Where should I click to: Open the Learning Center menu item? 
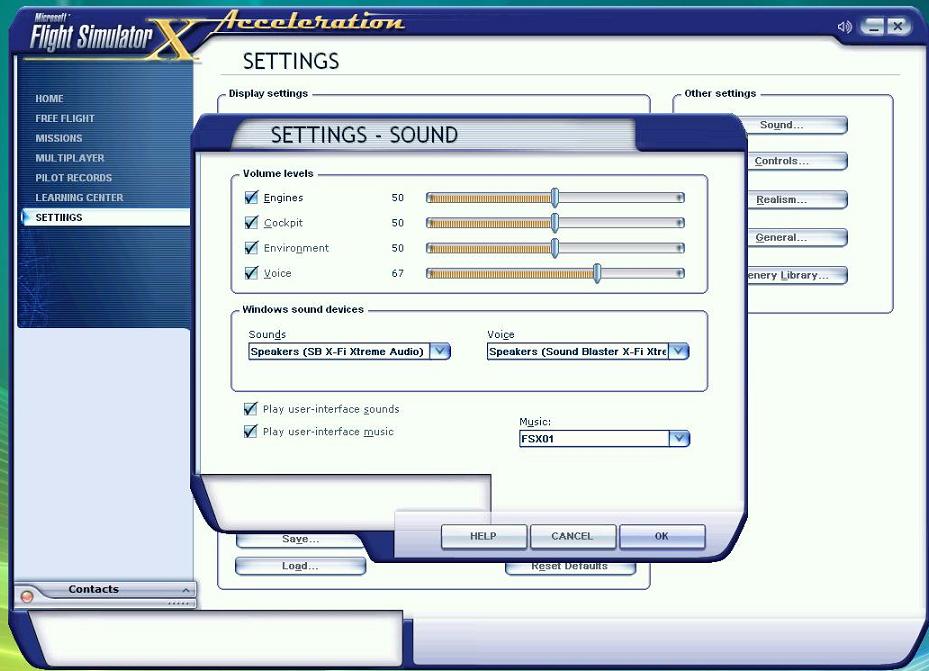pyautogui.click(x=79, y=198)
